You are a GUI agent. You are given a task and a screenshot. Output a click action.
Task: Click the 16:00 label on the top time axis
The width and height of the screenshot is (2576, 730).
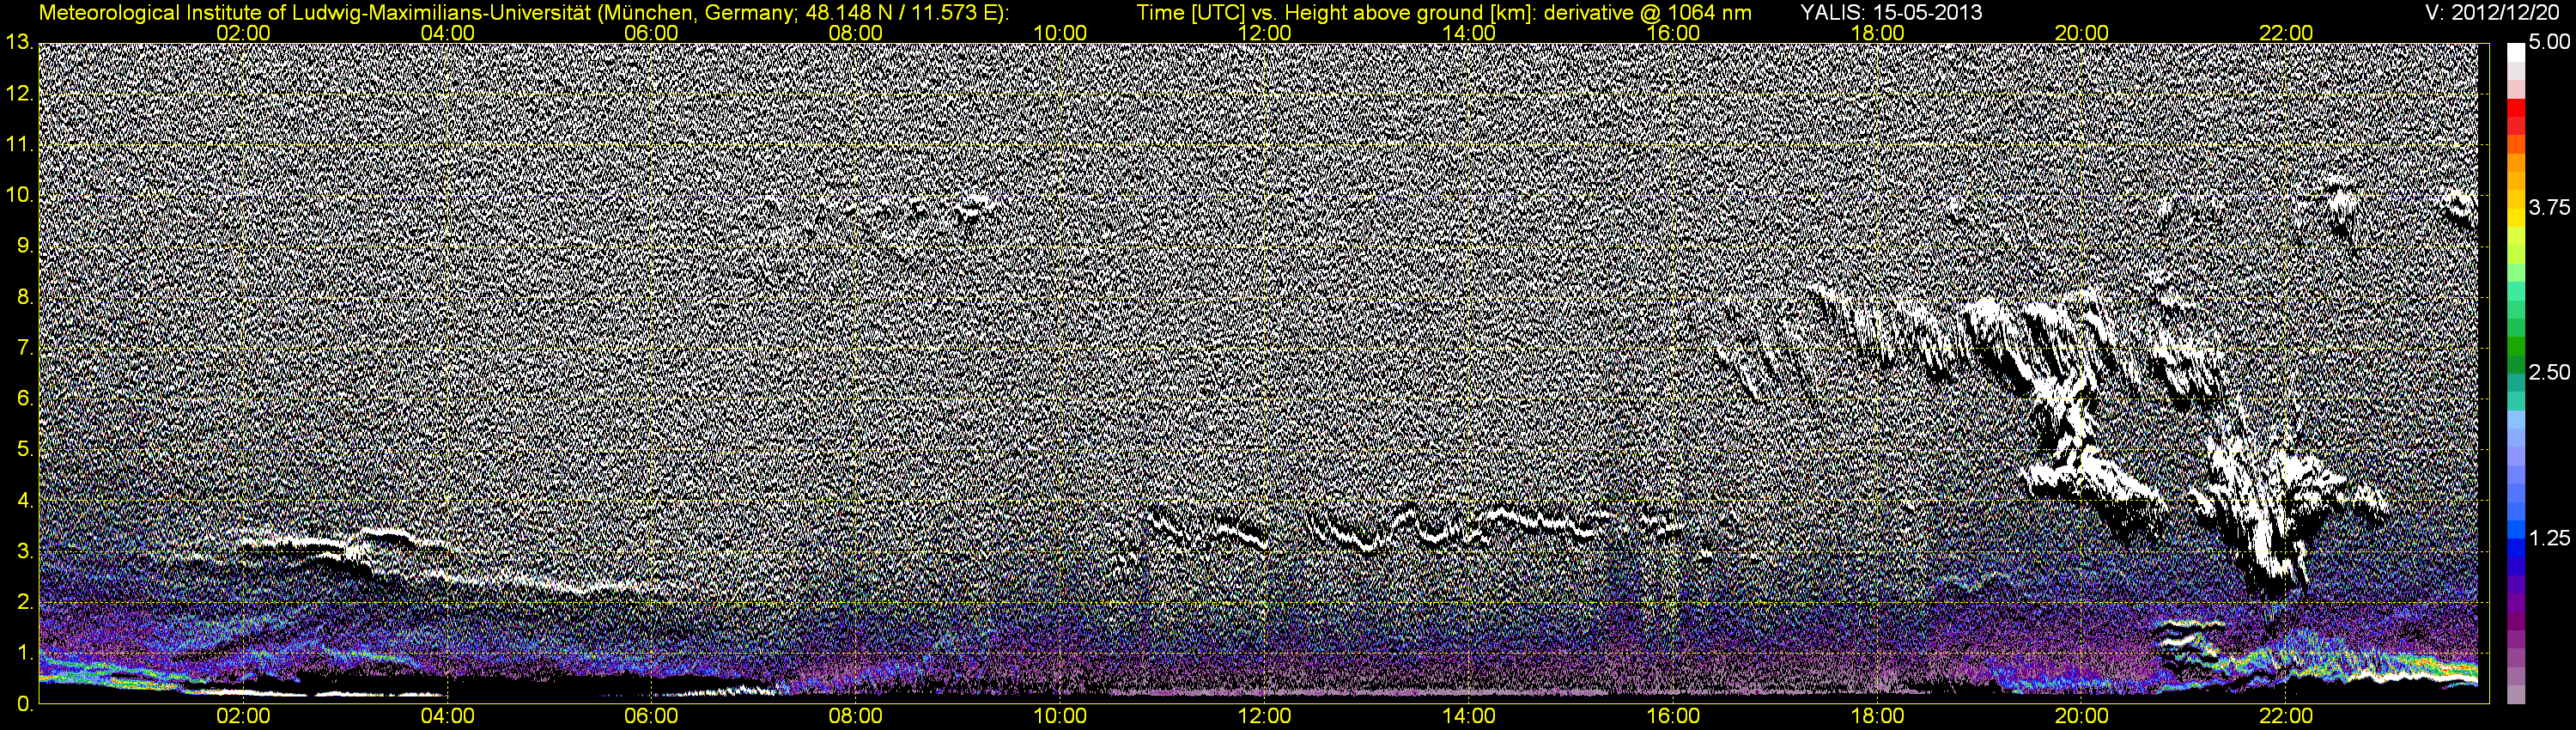pos(1673,33)
